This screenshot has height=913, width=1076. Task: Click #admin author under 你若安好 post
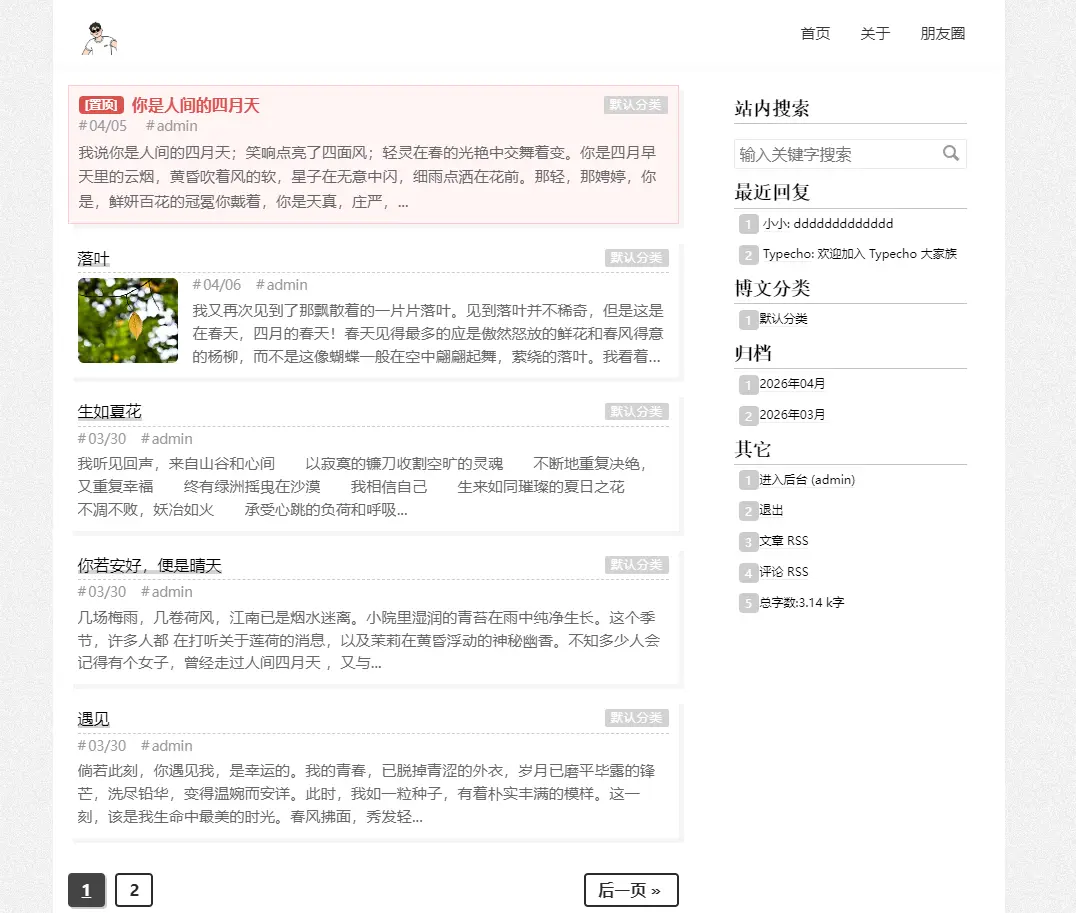[167, 592]
